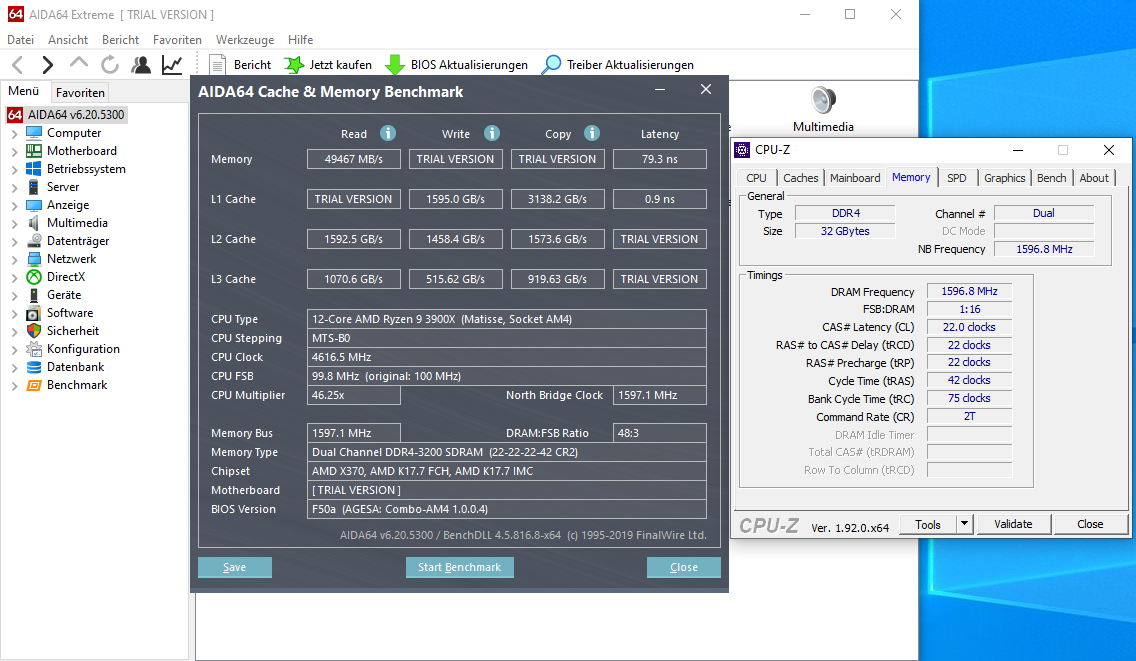Switch to Caches tab in CPU-Z
Screen dimensions: 1136x661
(801, 178)
